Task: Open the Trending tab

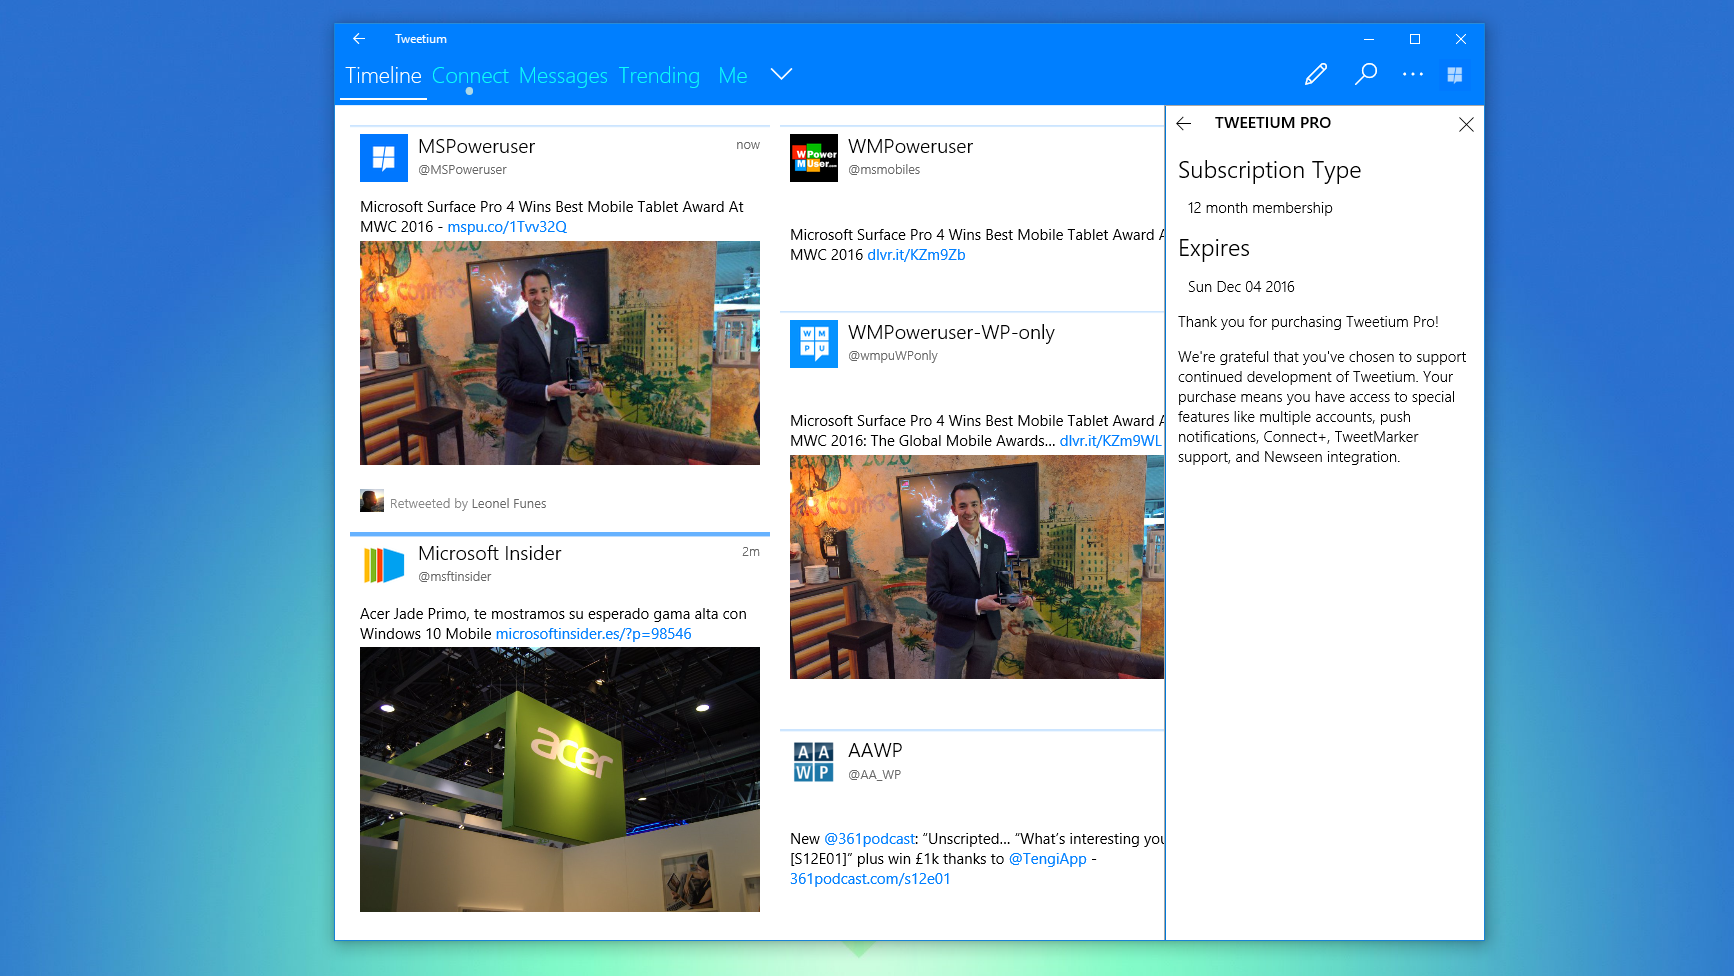Action: coord(659,76)
